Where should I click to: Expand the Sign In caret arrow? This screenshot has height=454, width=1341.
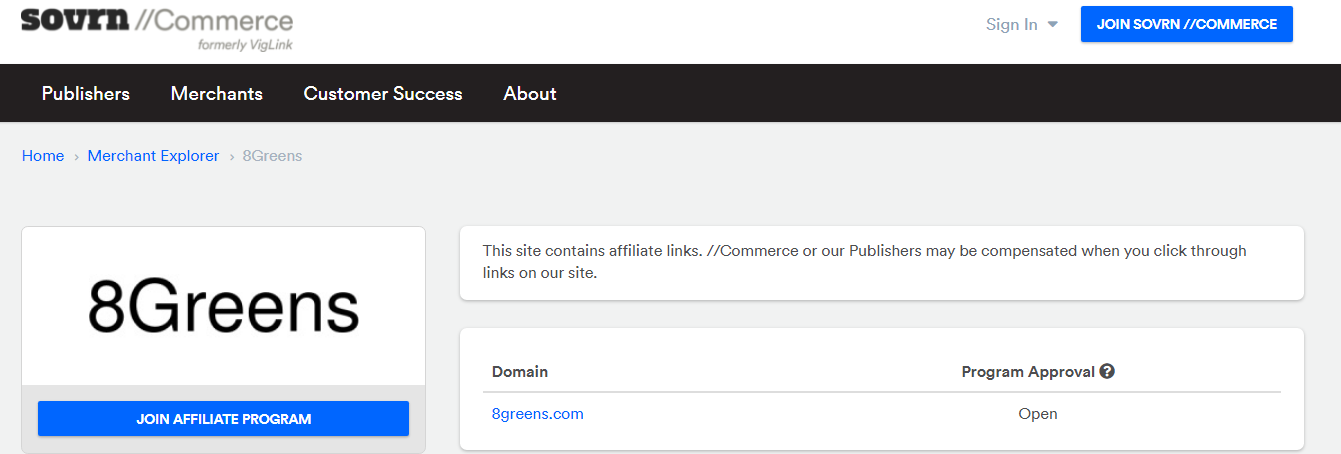coord(1052,25)
